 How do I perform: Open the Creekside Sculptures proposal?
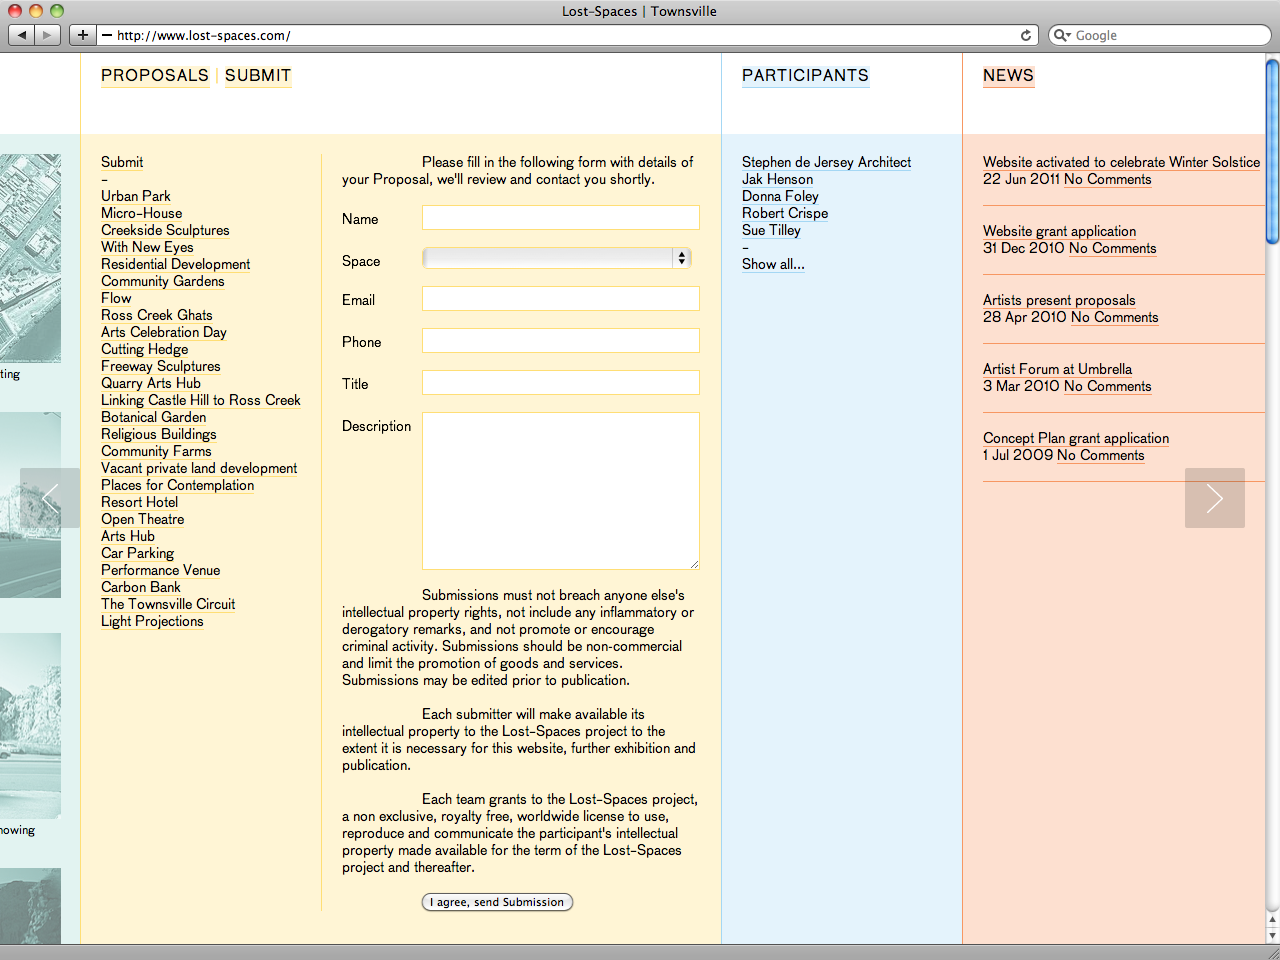coord(165,230)
